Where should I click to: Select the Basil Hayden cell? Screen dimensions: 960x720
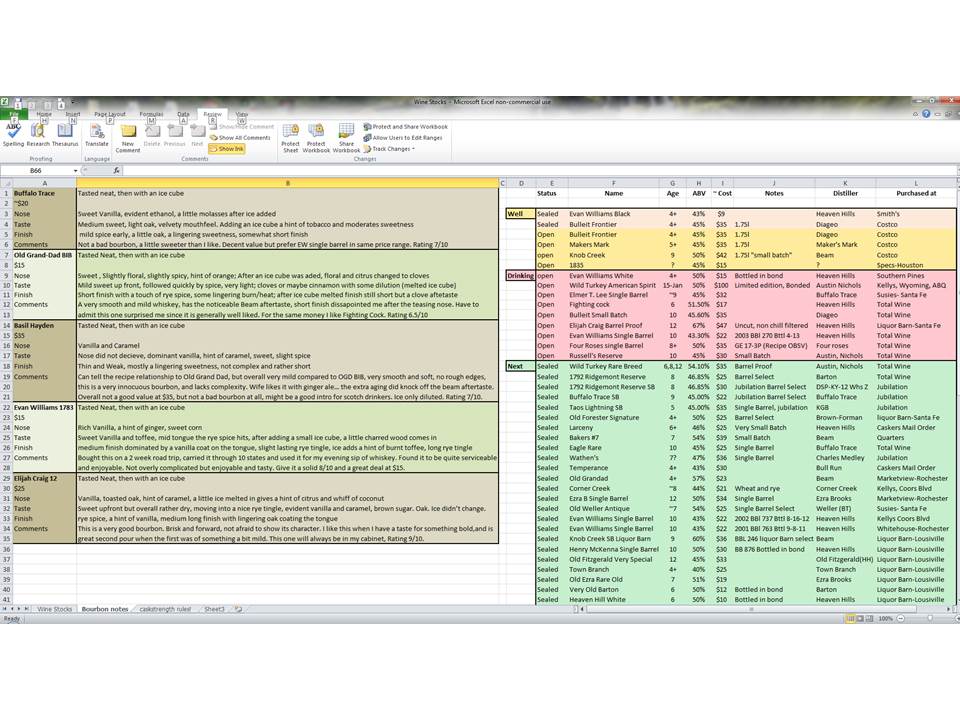[x=45, y=326]
